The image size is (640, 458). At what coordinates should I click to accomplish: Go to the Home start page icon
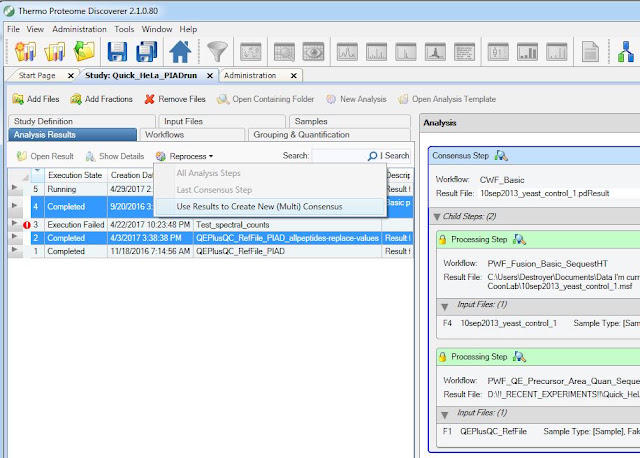[x=180, y=52]
